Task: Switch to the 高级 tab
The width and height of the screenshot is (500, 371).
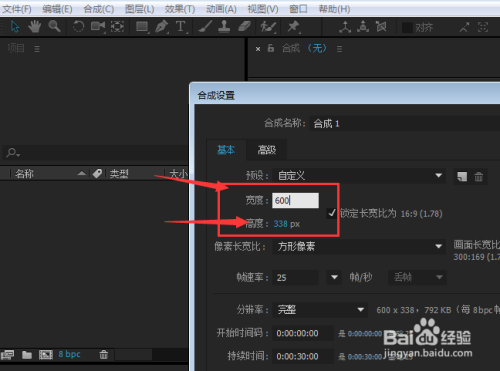Action: [267, 150]
